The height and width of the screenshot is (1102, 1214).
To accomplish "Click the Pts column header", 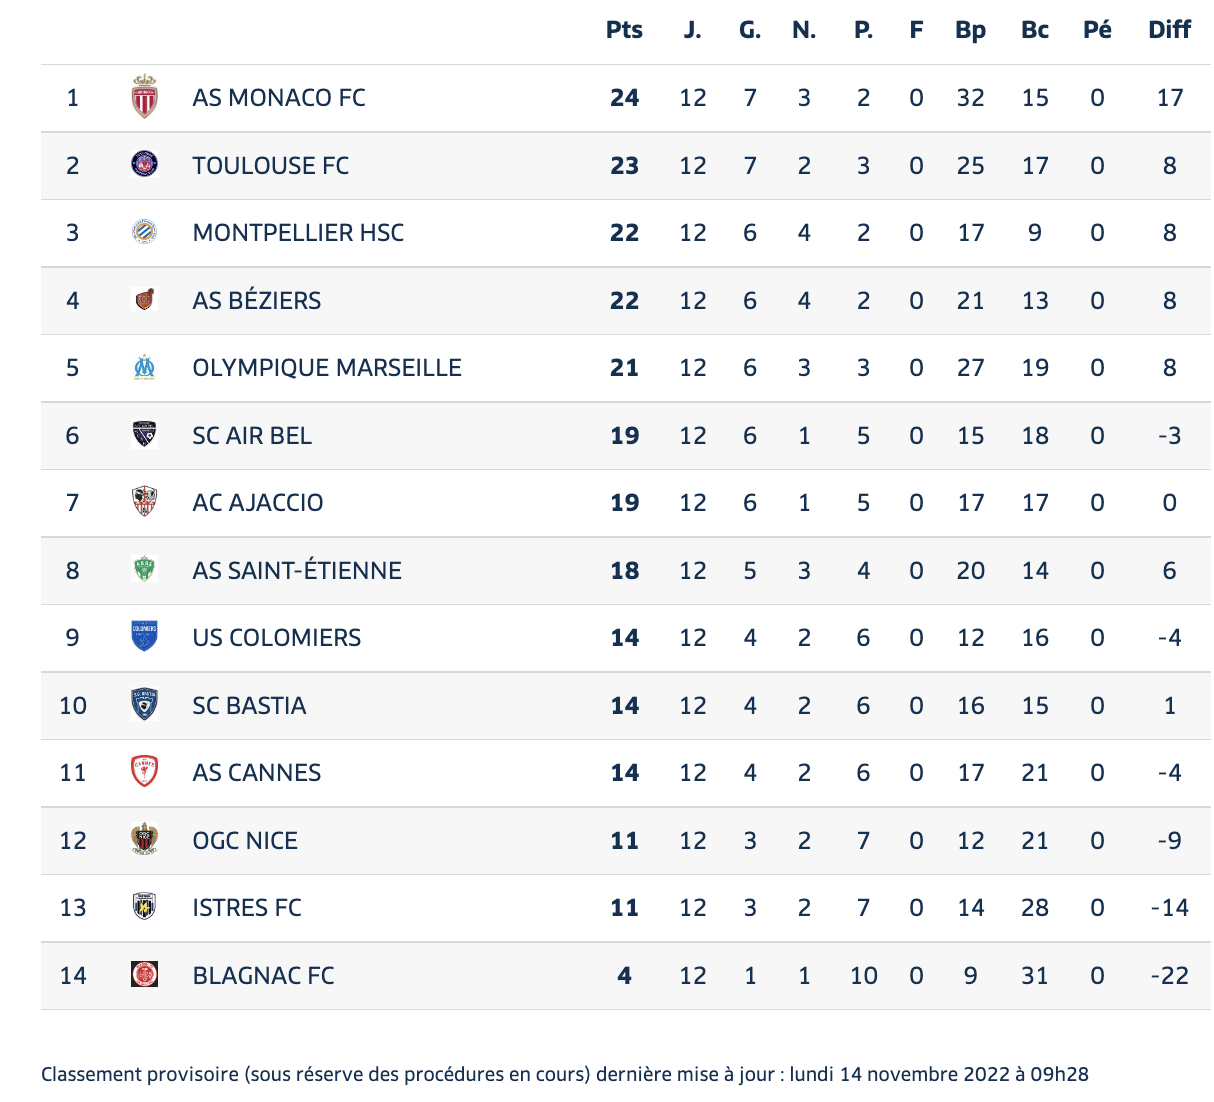I will (x=624, y=30).
